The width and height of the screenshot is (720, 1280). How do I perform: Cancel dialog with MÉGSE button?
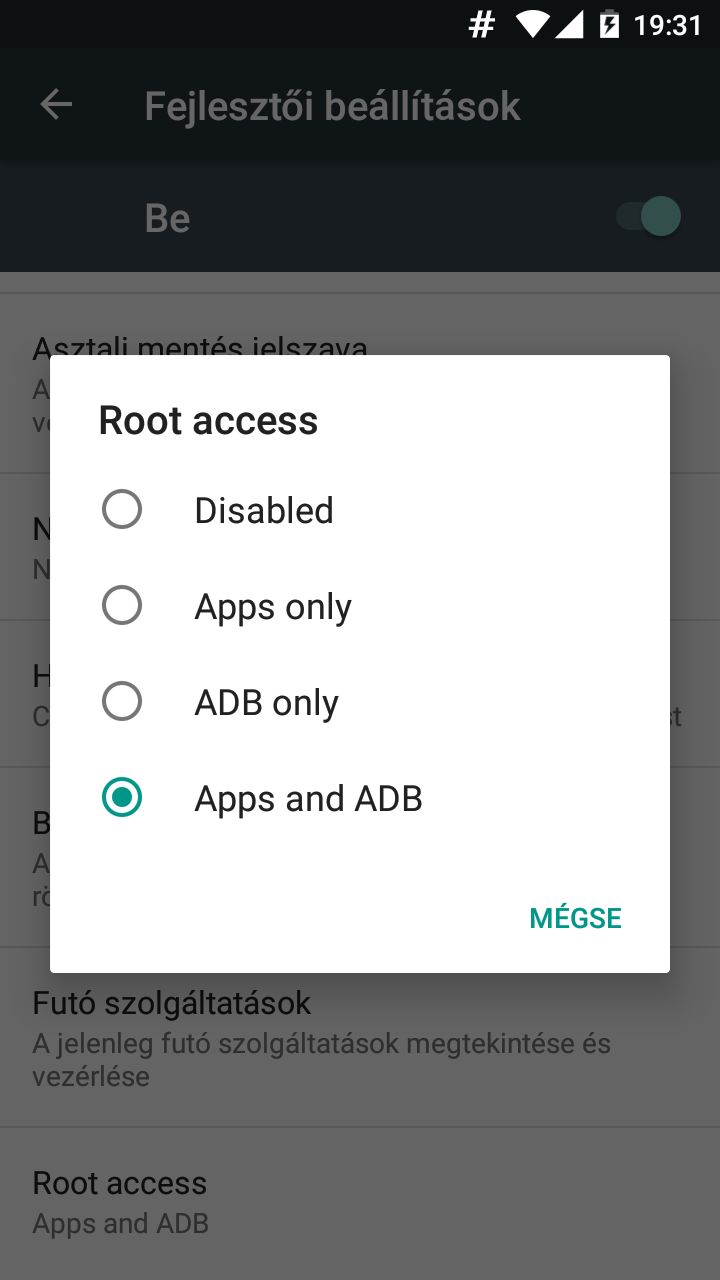click(576, 918)
